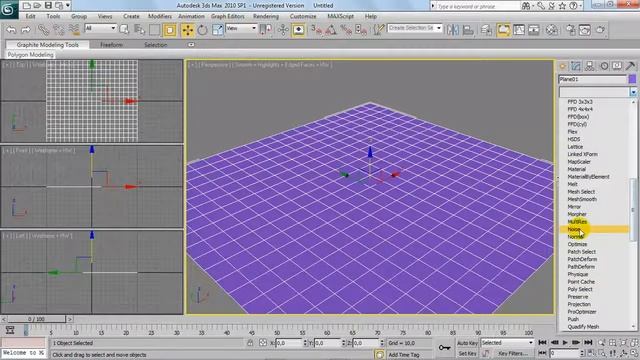
Task: Open the Utilities hammer panel tab
Action: [x=631, y=66]
